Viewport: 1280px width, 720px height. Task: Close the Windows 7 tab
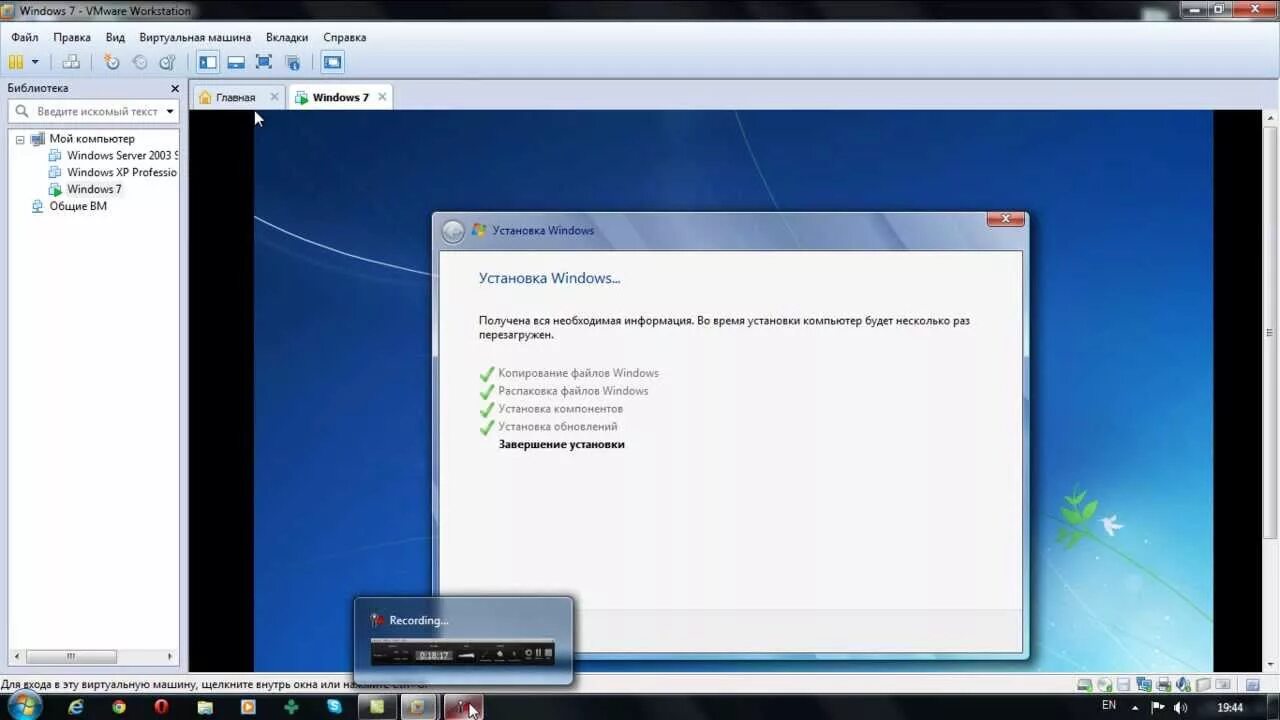382,97
